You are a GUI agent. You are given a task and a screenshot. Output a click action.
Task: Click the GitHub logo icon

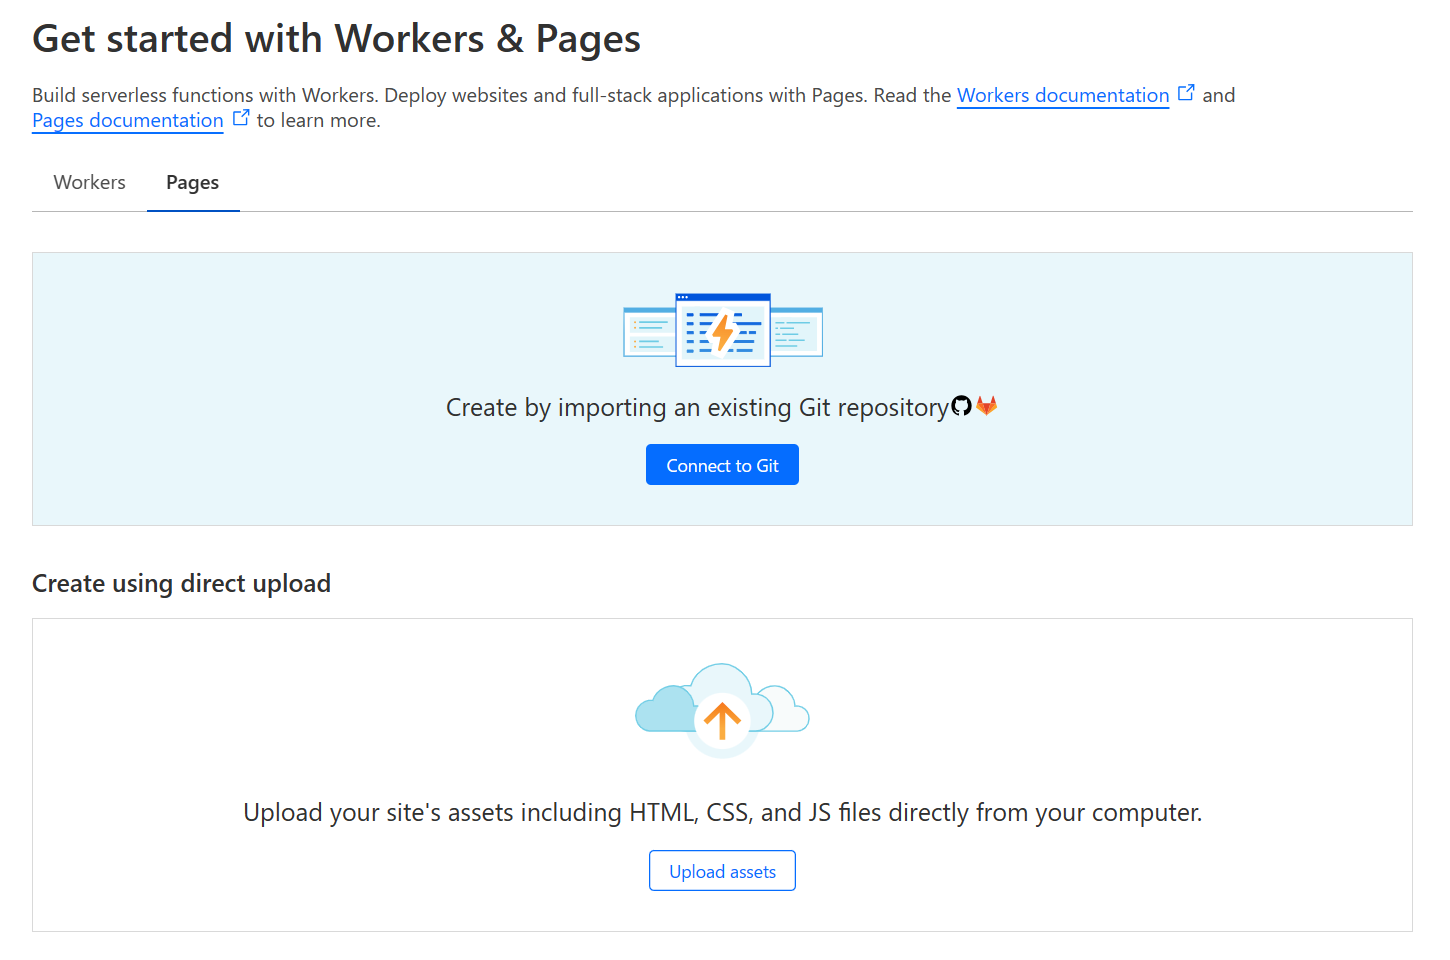click(x=961, y=406)
